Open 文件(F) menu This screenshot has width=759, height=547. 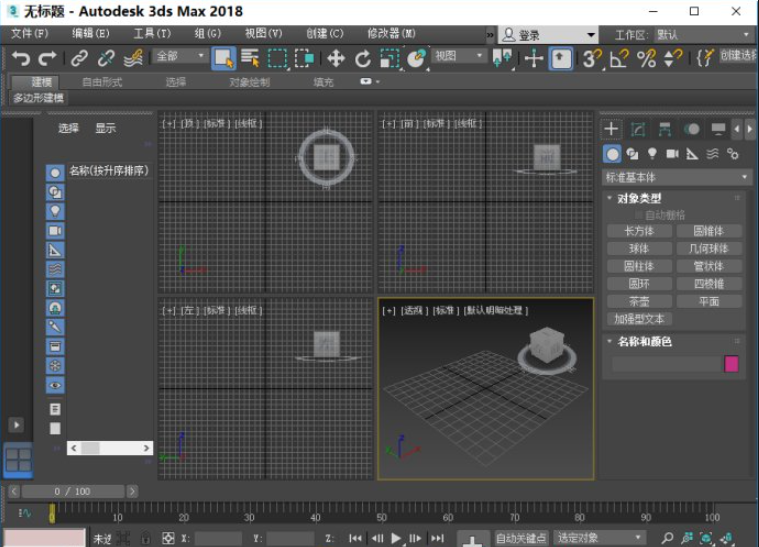[30, 33]
